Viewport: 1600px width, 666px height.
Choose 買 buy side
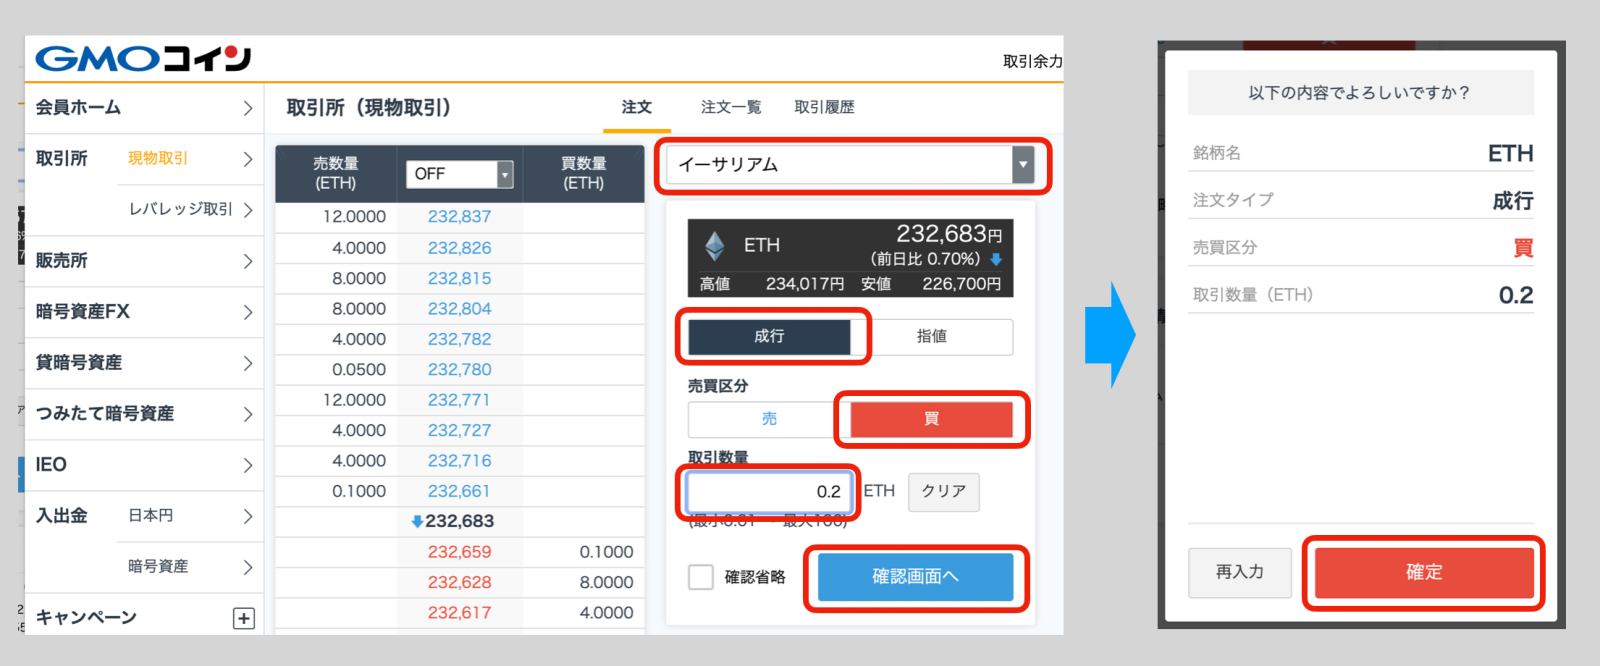coord(932,419)
